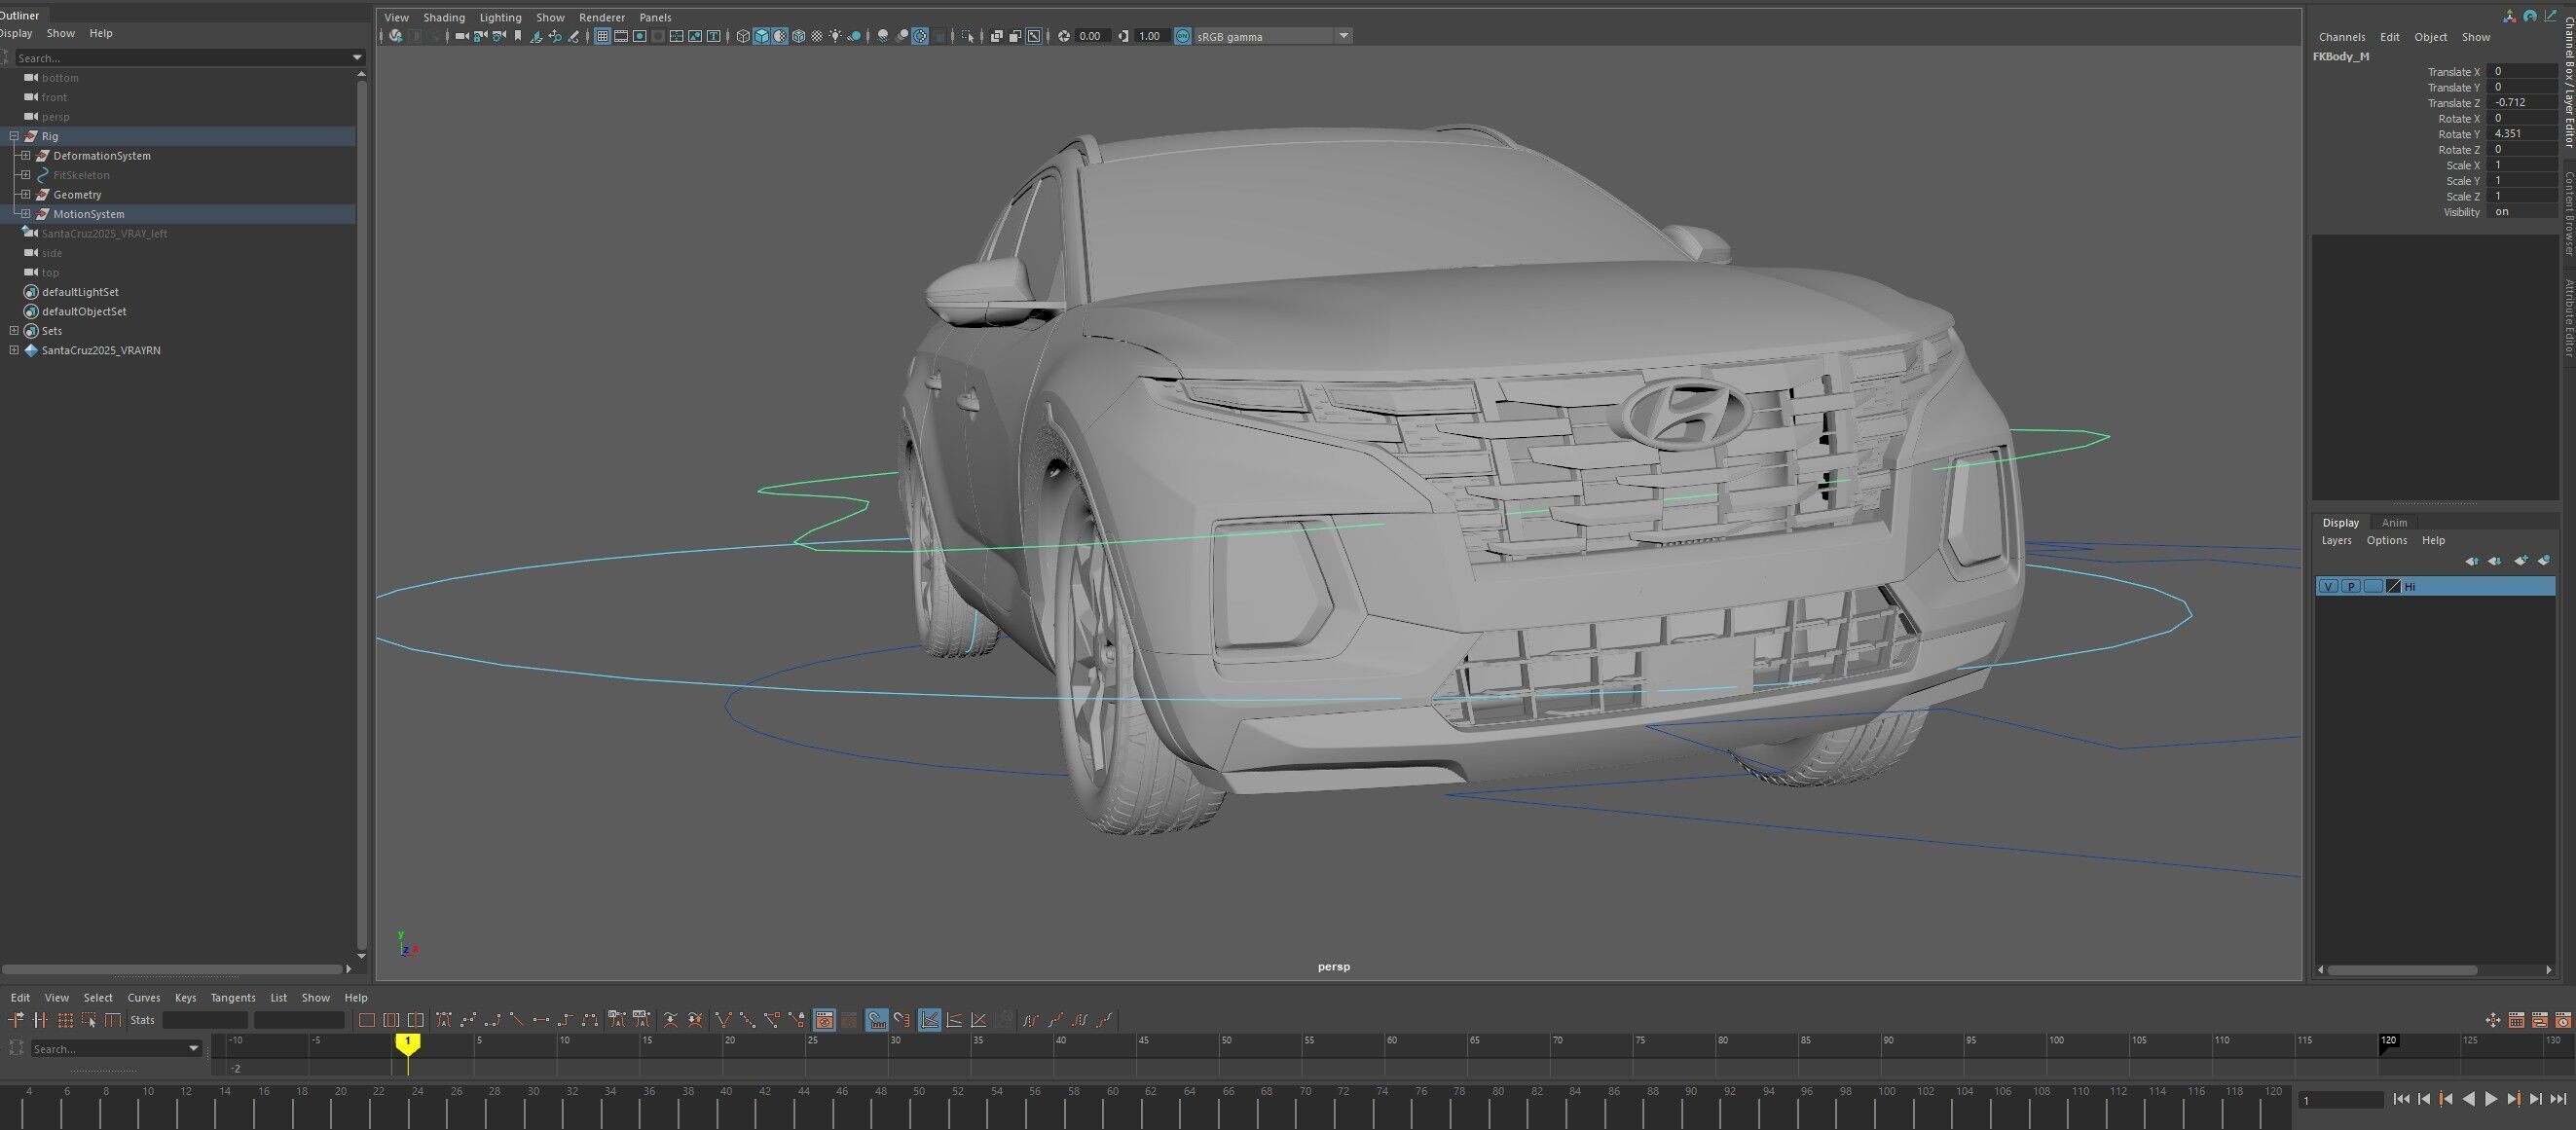2576x1130 pixels.
Task: Expand the MotionSystem node
Action: coord(26,214)
